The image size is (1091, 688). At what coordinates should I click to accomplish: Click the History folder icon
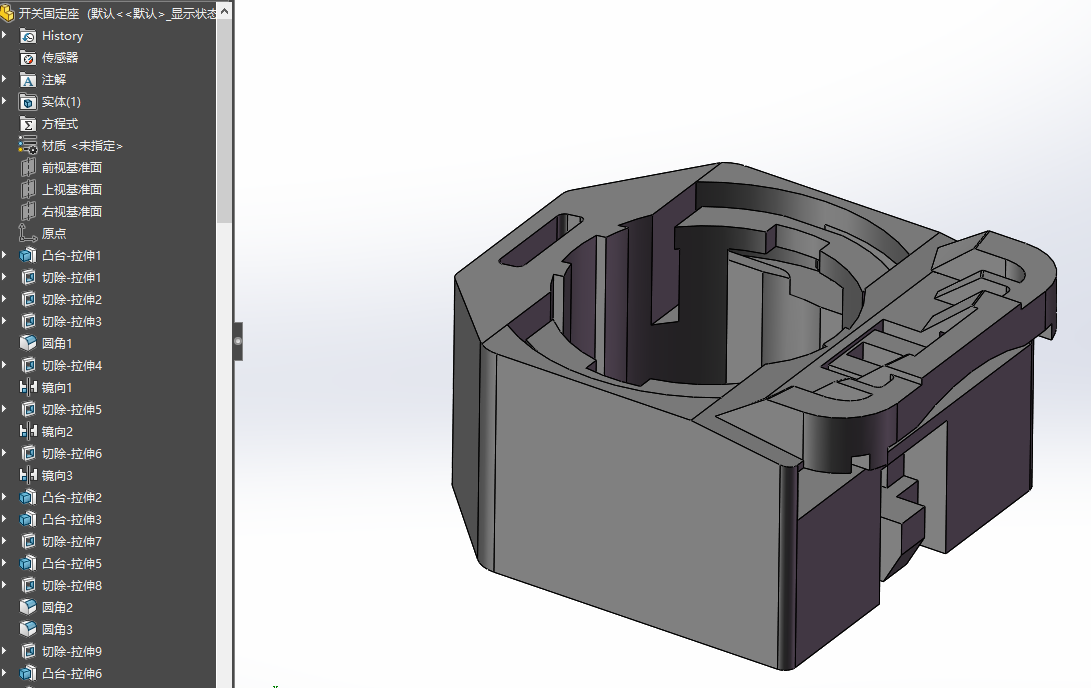click(x=28, y=36)
